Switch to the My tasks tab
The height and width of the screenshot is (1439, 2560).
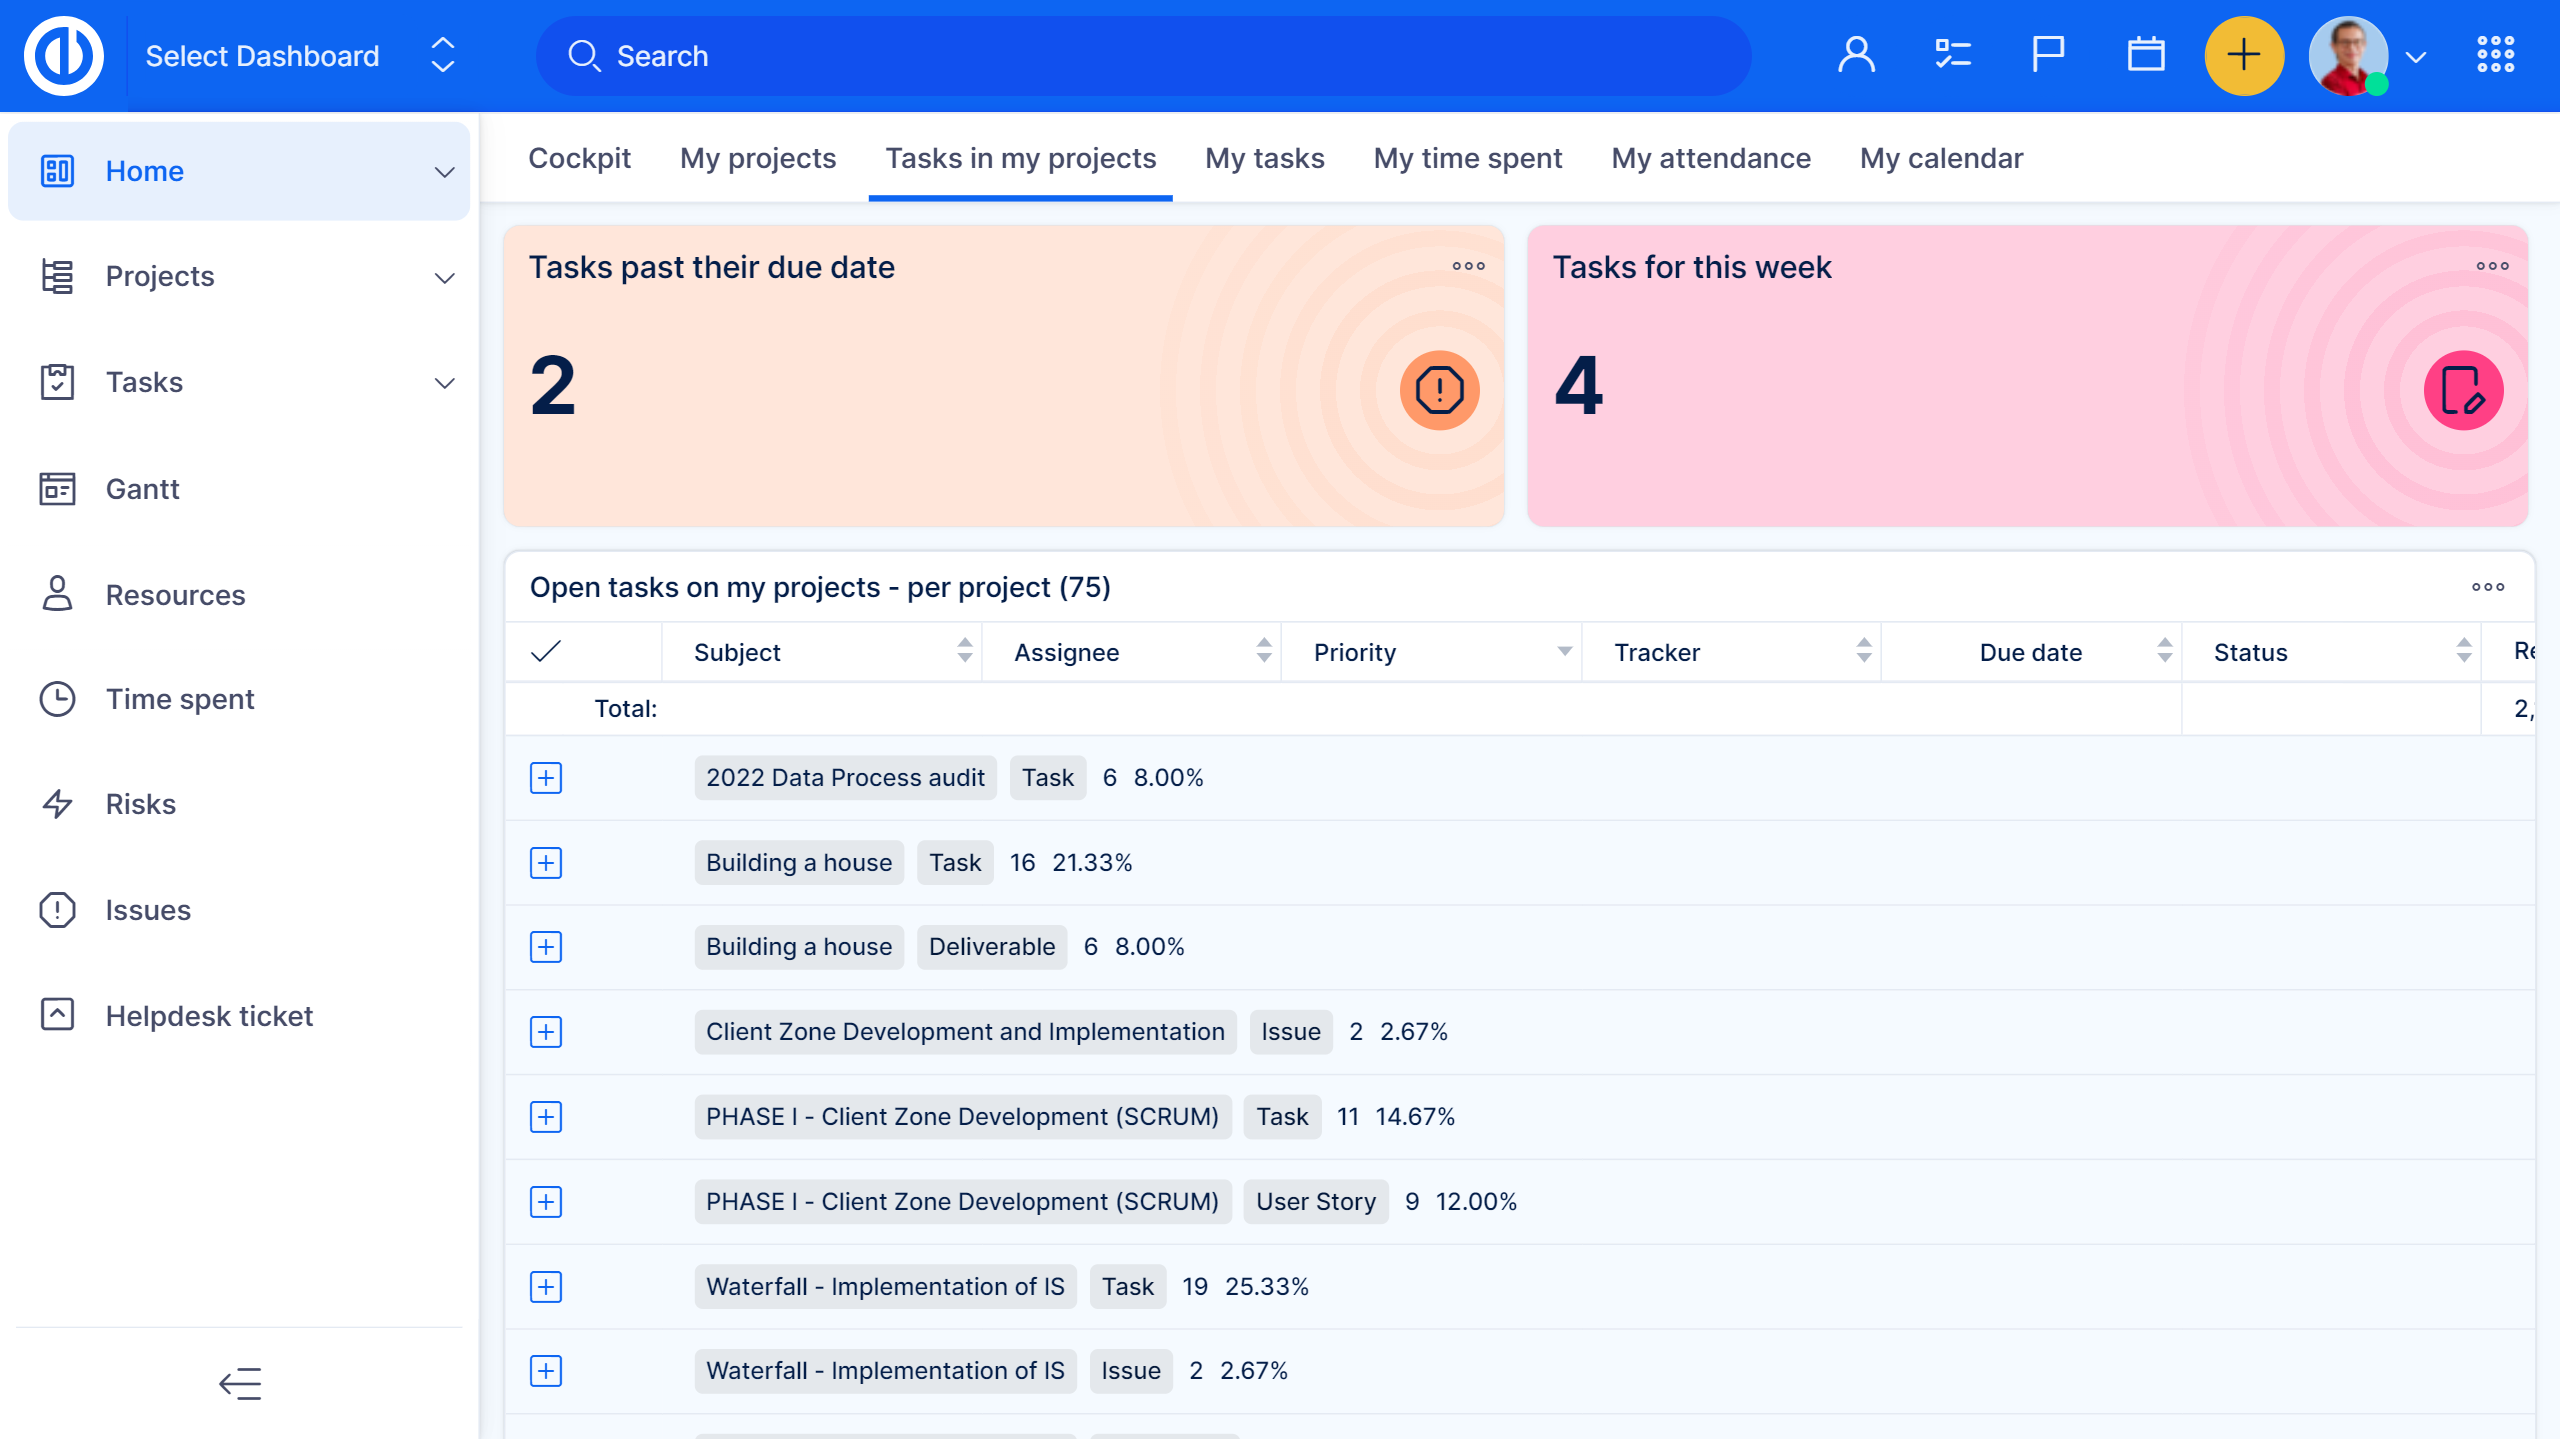(1264, 158)
